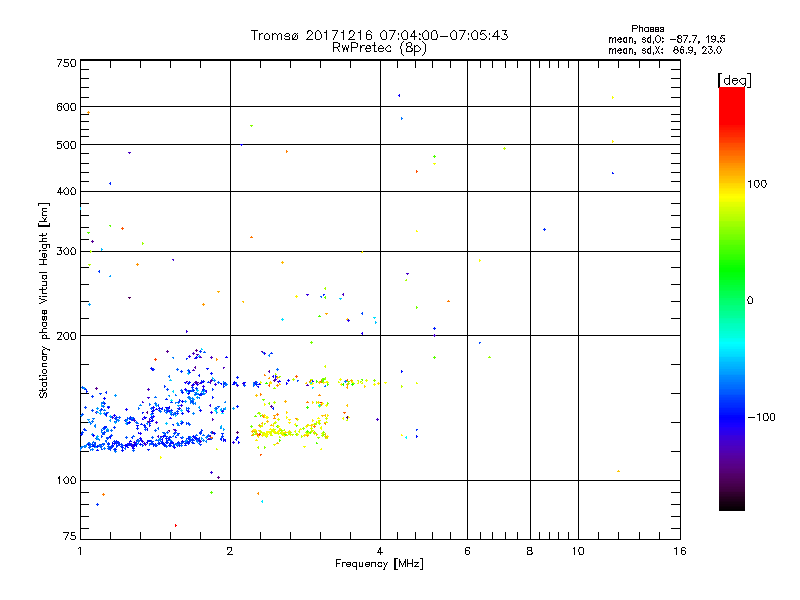Click the 'Phases' header text
The width and height of the screenshot is (800, 600).
(x=647, y=29)
